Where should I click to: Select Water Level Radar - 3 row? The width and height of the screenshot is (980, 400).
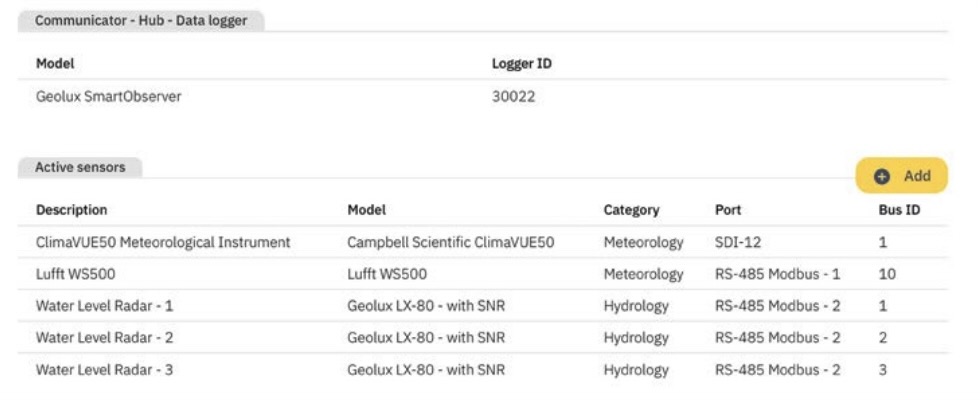click(104, 370)
